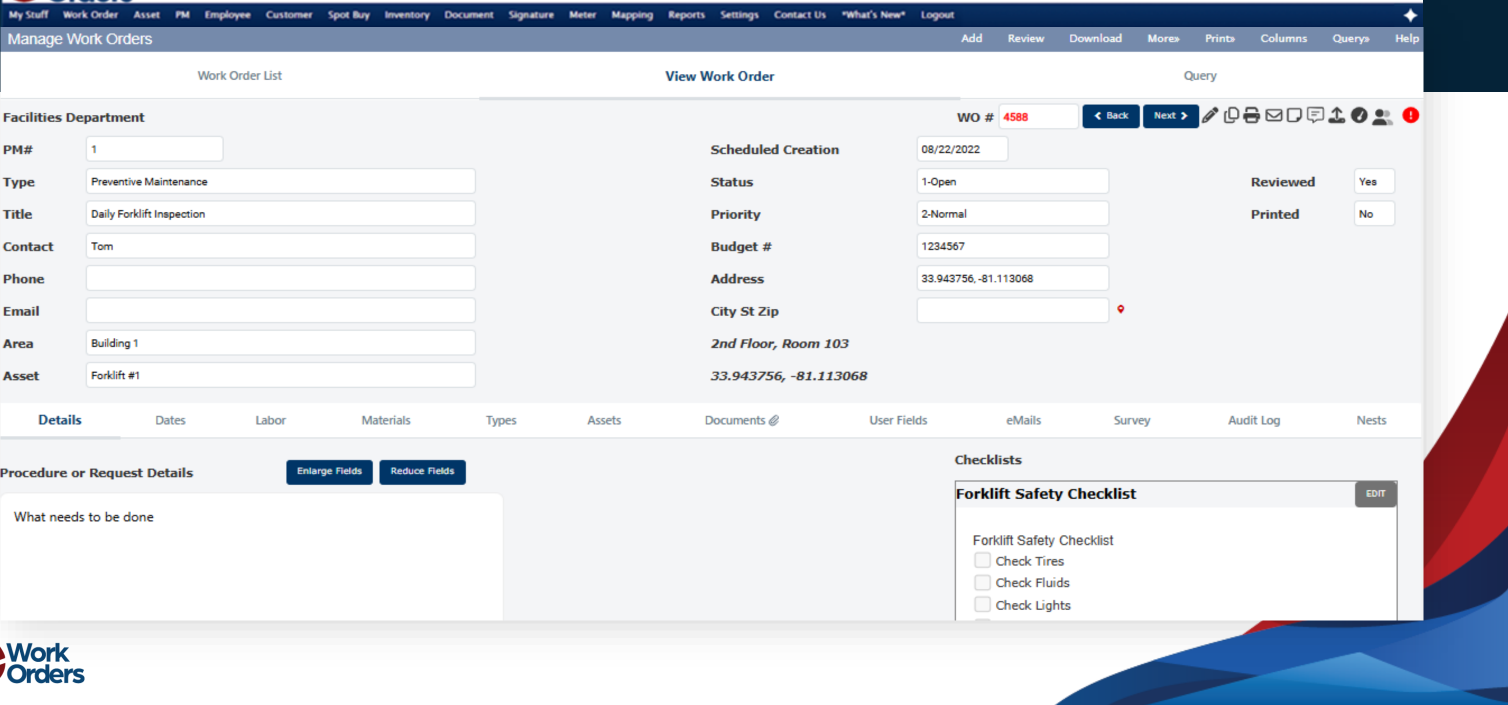Screen dimensions: 1508x705
Task: Click the copy work order icon
Action: click(x=1231, y=116)
